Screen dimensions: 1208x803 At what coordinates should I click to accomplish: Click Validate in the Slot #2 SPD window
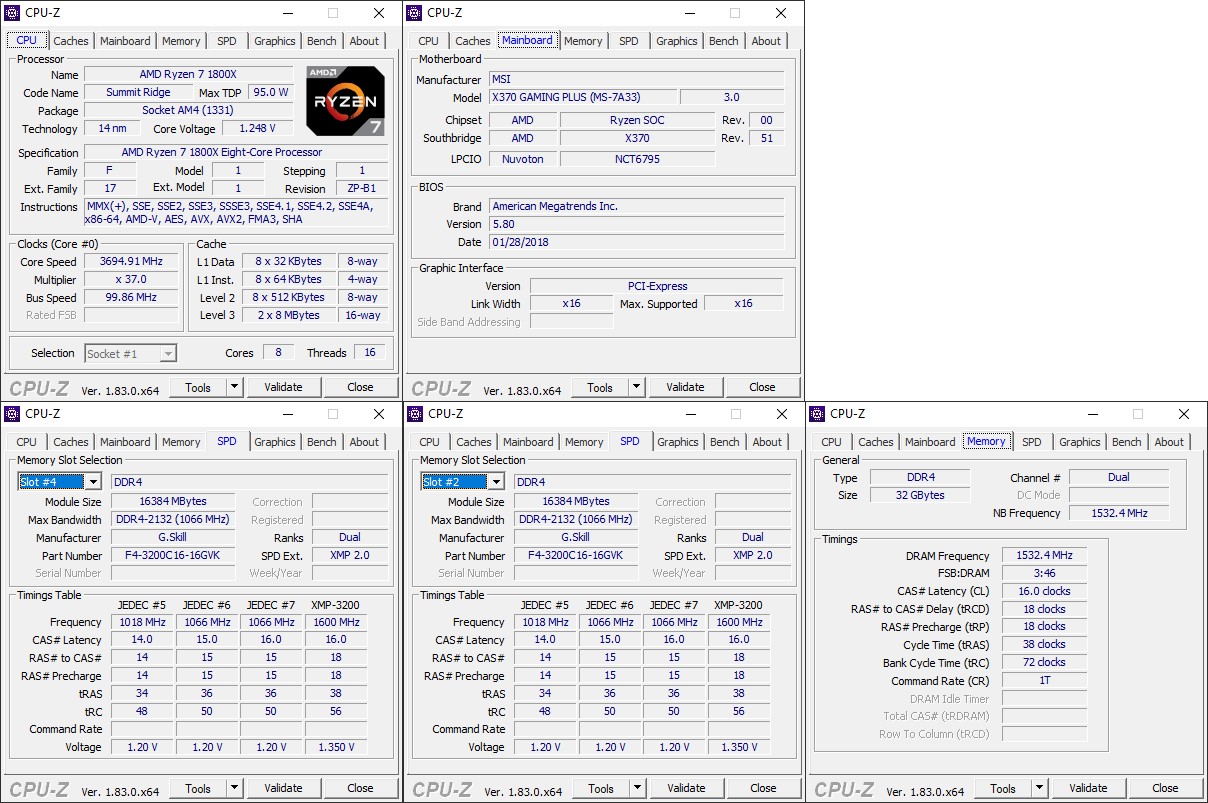click(686, 788)
